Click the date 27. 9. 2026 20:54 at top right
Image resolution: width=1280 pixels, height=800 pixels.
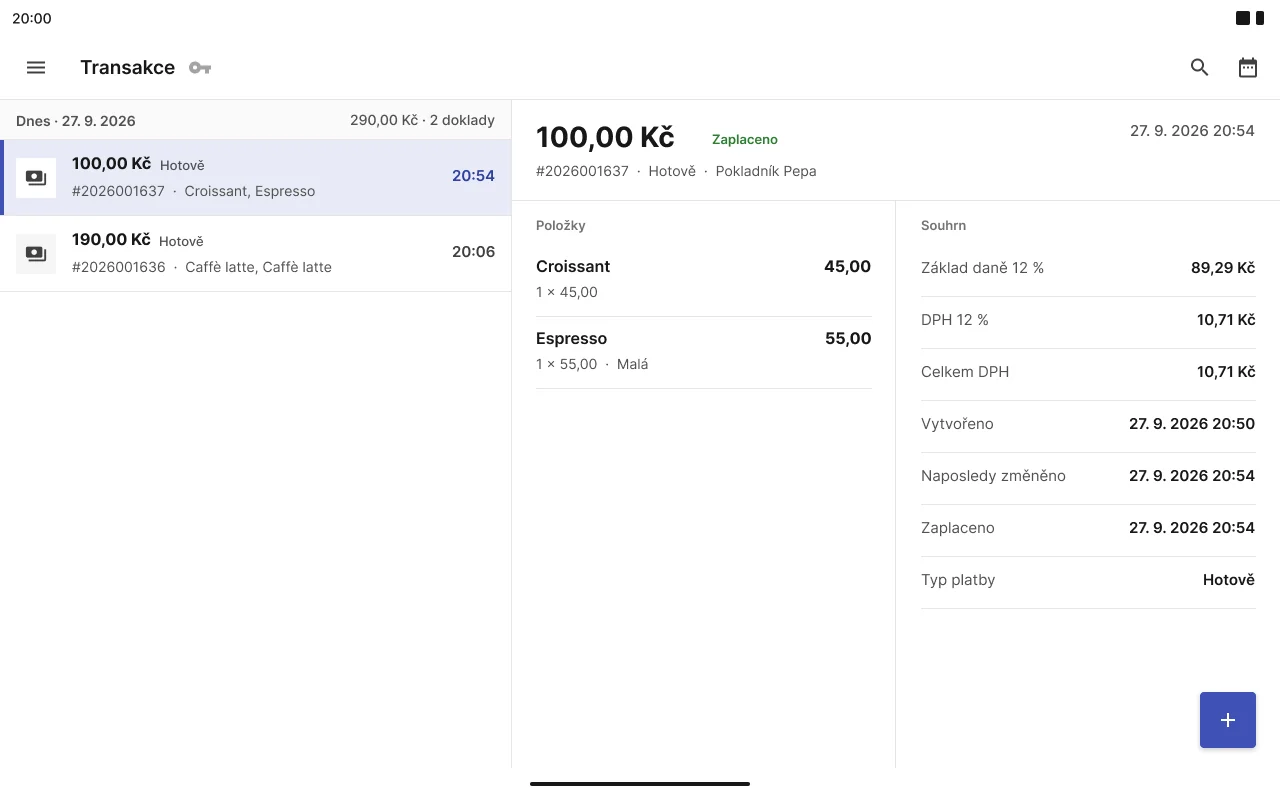(x=1192, y=131)
